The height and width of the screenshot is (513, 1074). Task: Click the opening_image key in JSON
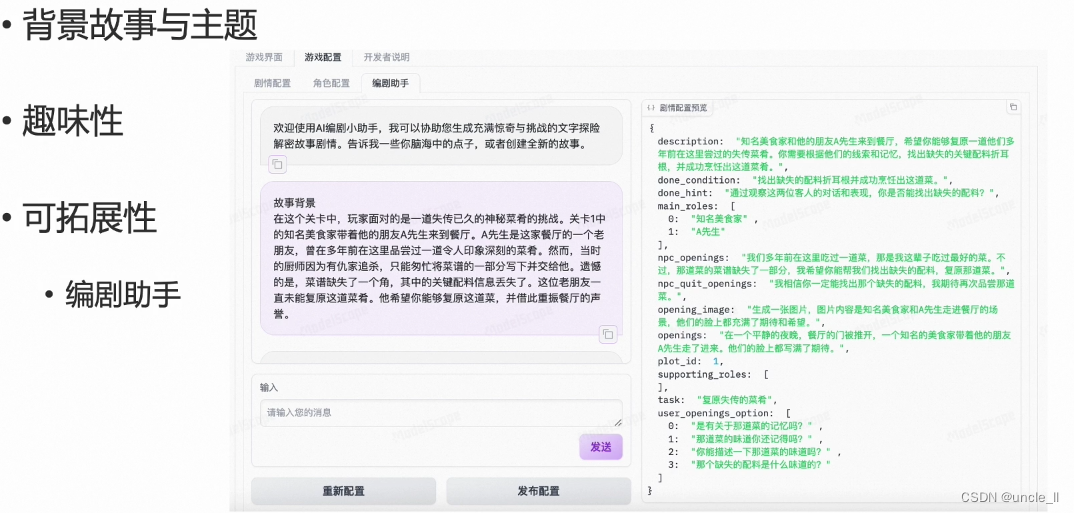(x=695, y=309)
